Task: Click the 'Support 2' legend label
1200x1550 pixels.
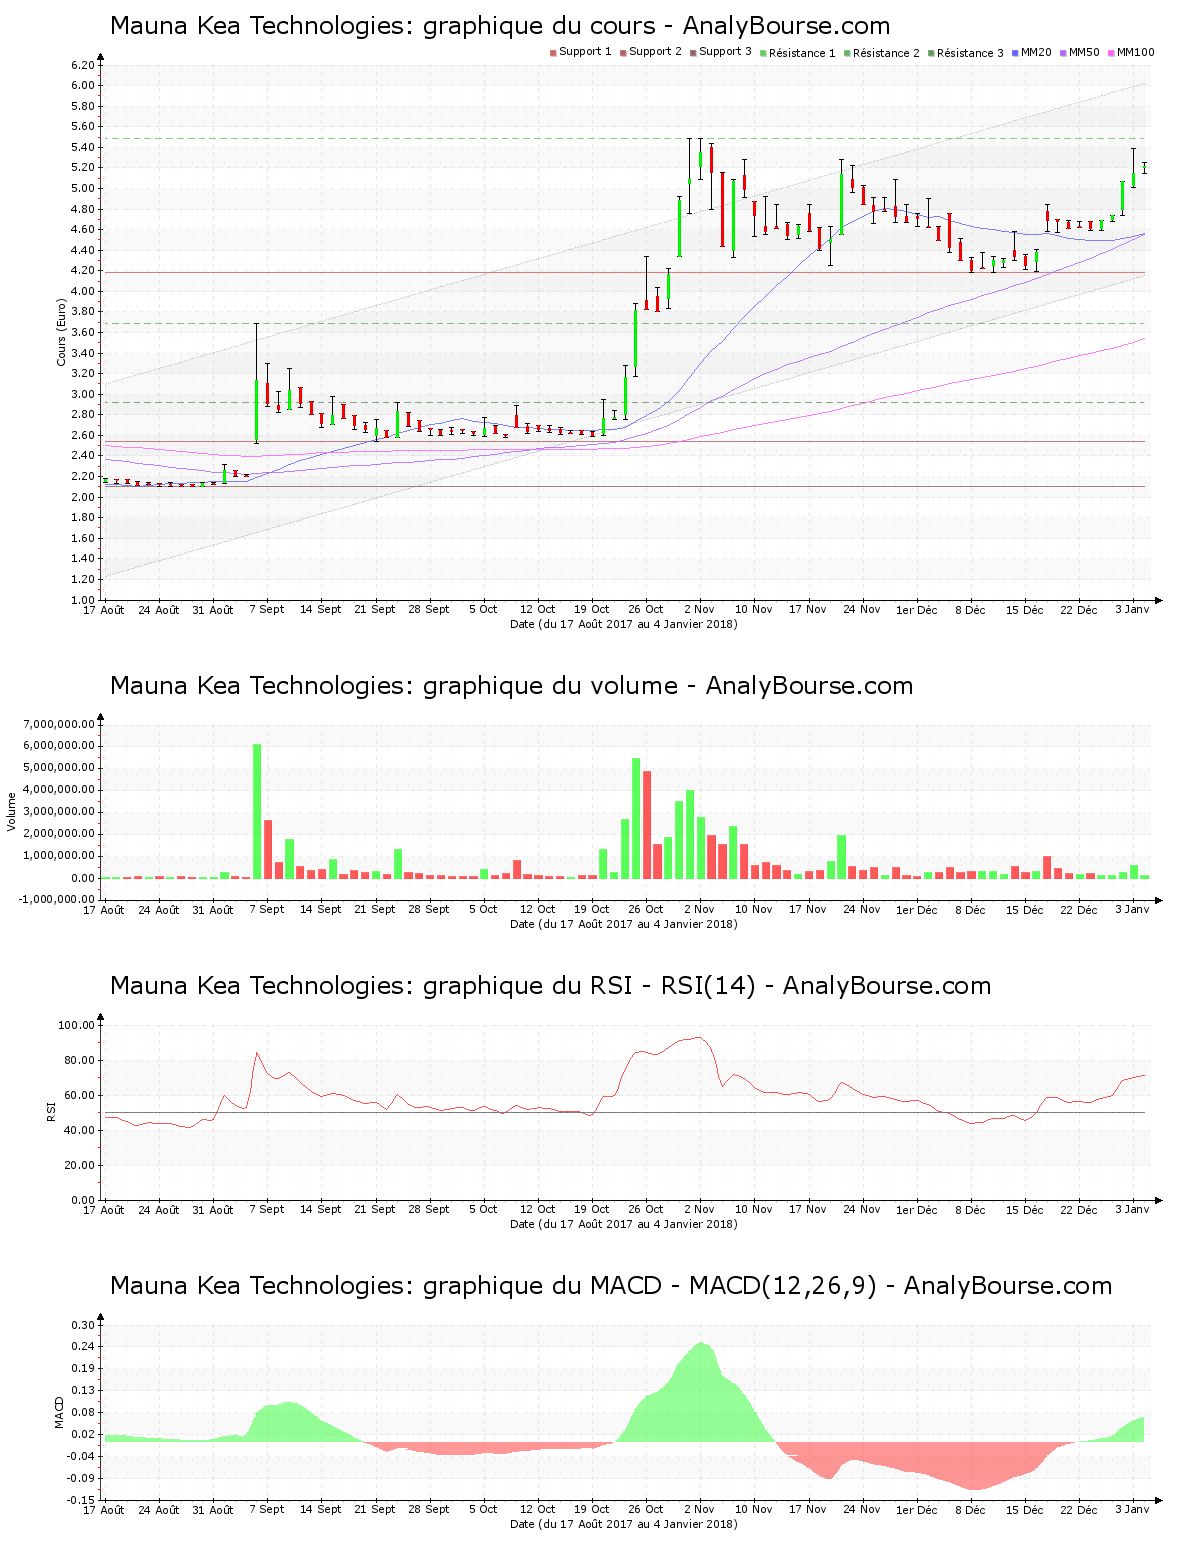Action: pos(655,52)
